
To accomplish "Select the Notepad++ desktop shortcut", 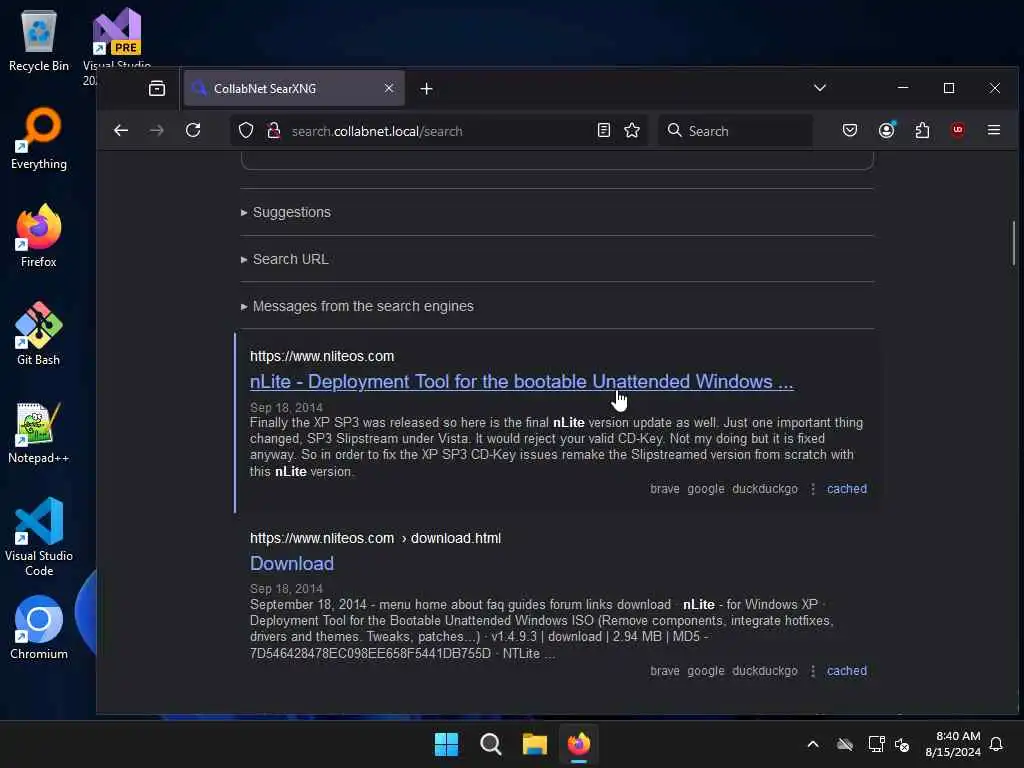I will point(39,432).
